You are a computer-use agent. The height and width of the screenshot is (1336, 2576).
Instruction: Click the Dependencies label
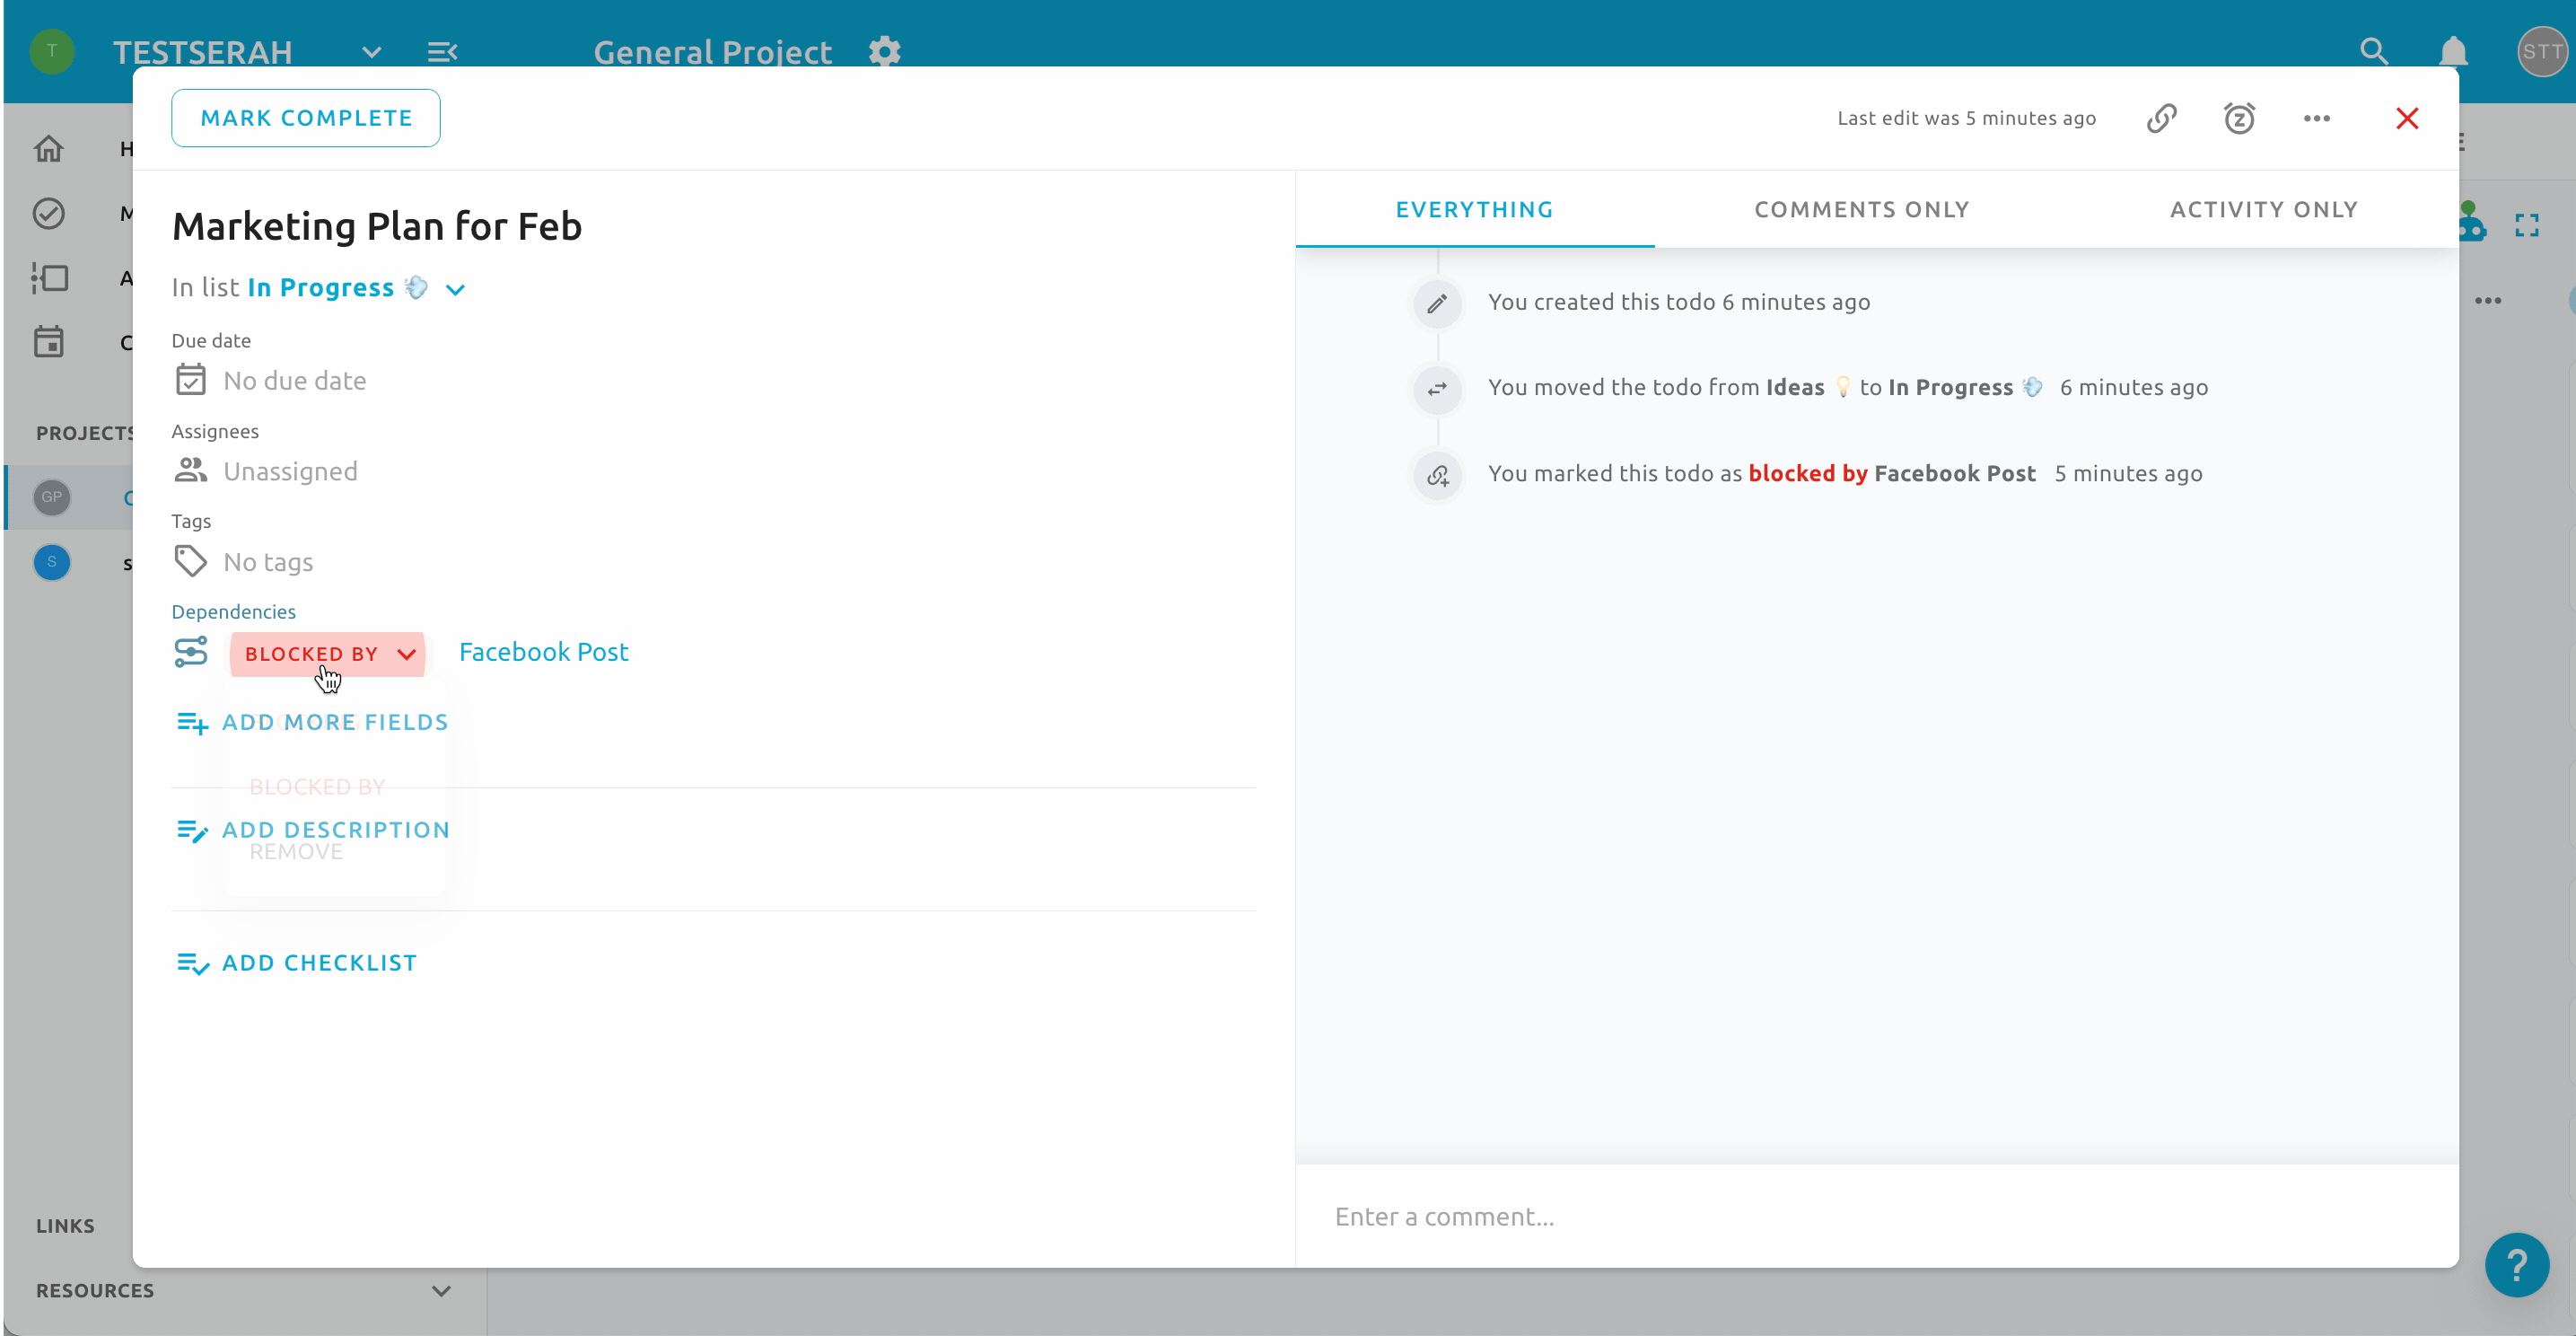[233, 611]
